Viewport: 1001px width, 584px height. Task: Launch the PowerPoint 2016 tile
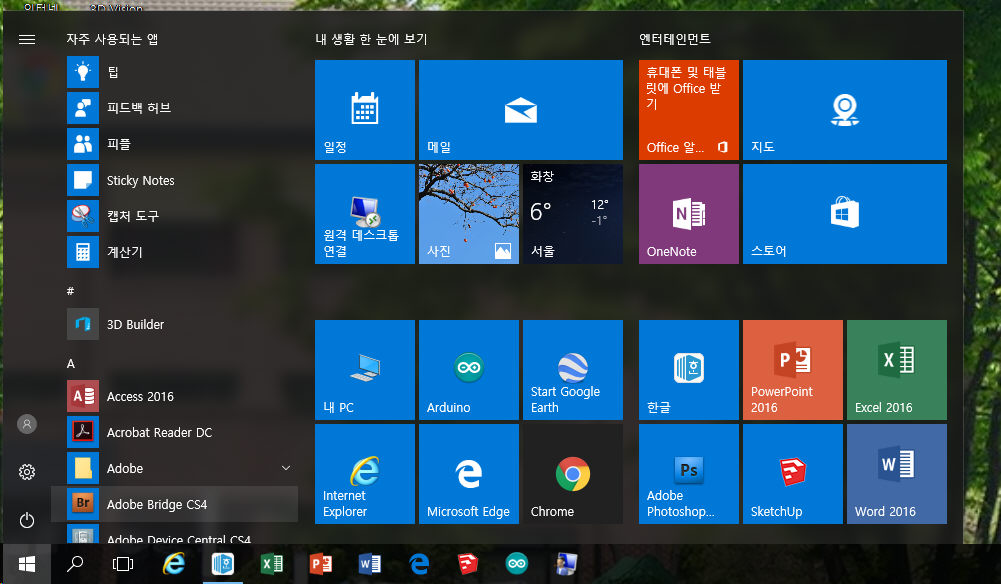coord(793,370)
